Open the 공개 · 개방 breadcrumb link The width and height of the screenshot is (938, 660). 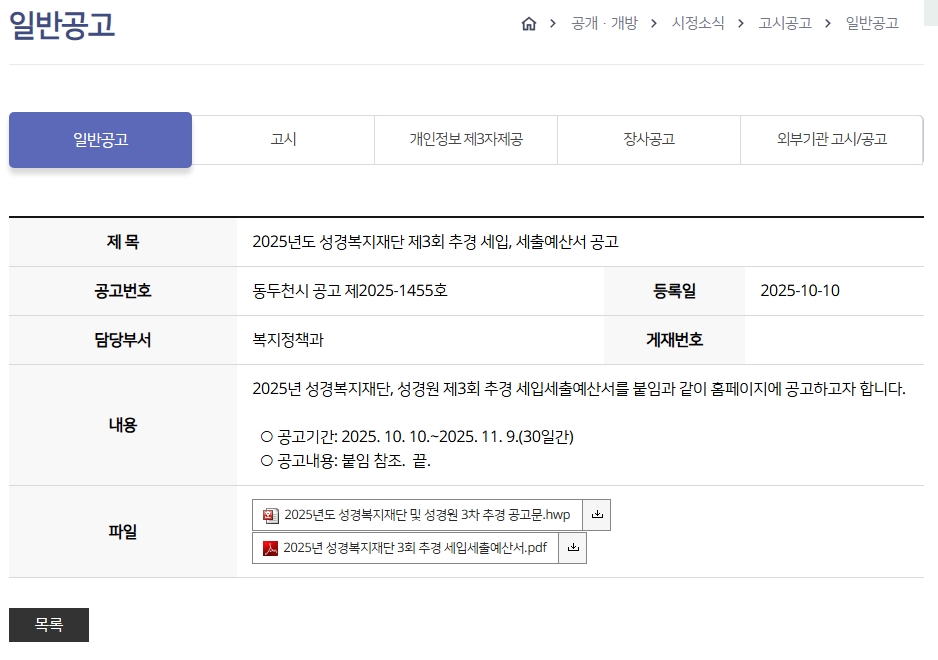tap(604, 24)
